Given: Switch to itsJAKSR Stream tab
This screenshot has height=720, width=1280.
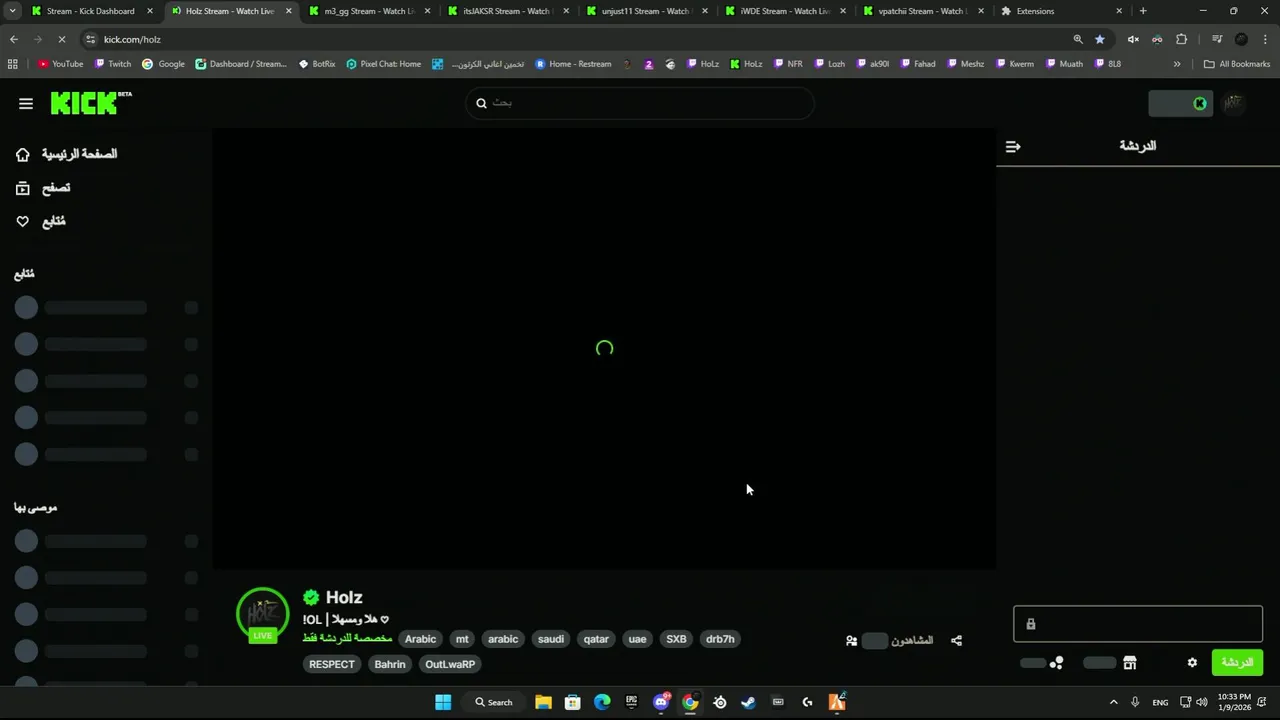Looking at the screenshot, I should 507,11.
